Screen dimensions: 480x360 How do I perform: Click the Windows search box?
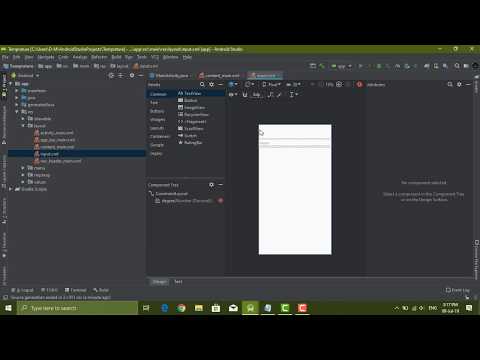tap(77, 308)
